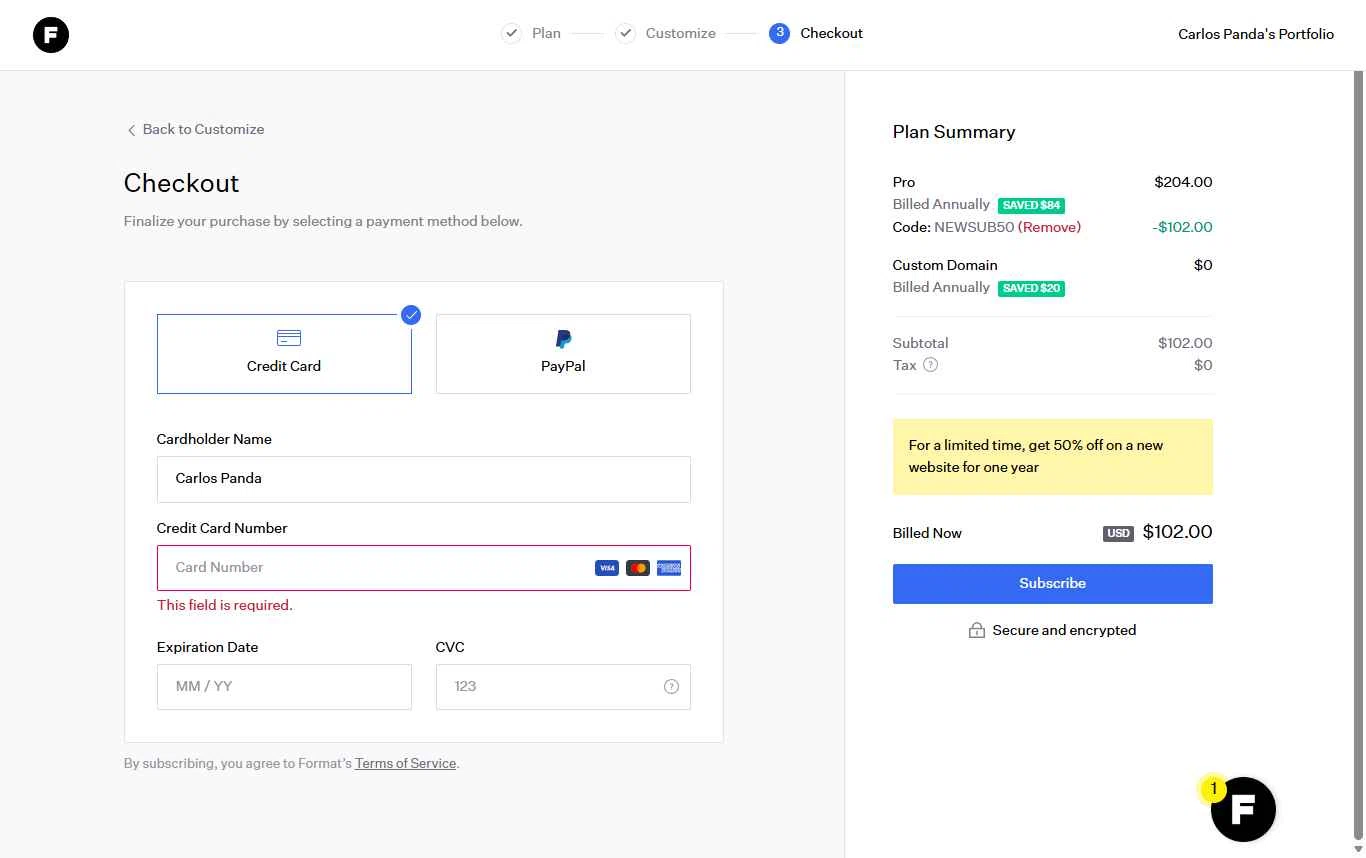This screenshot has height=858, width=1366.
Task: Go to the Plan step
Action: [546, 33]
